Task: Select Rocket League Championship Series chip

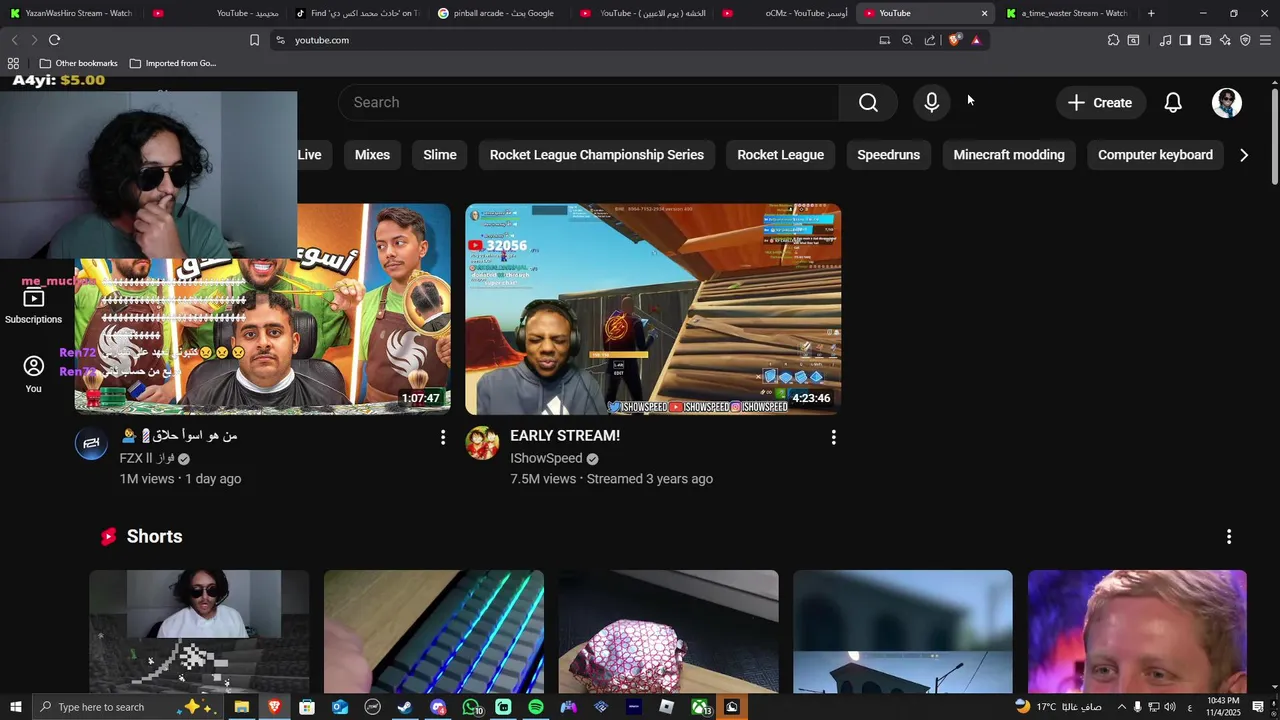Action: click(597, 155)
